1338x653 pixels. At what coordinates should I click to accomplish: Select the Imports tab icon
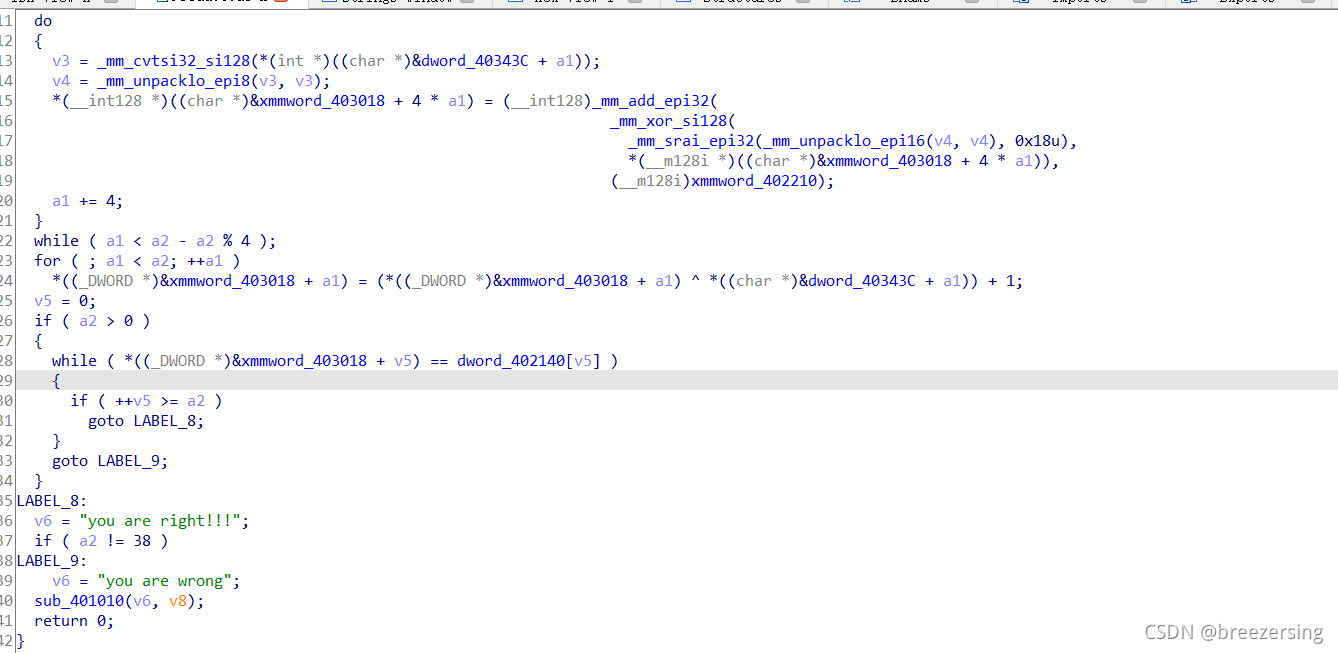point(1021,3)
